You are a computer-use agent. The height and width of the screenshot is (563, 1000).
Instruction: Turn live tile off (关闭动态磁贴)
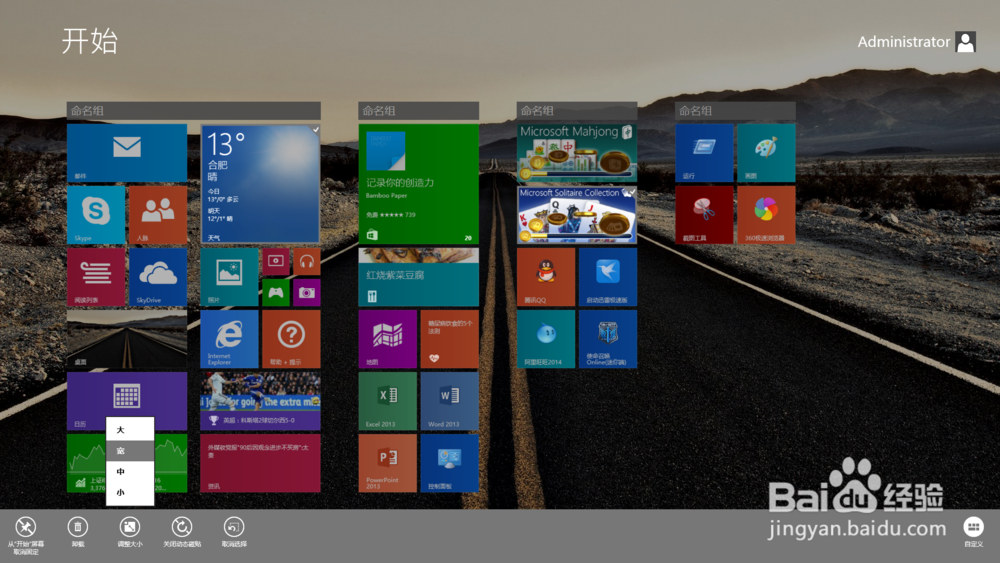(182, 532)
